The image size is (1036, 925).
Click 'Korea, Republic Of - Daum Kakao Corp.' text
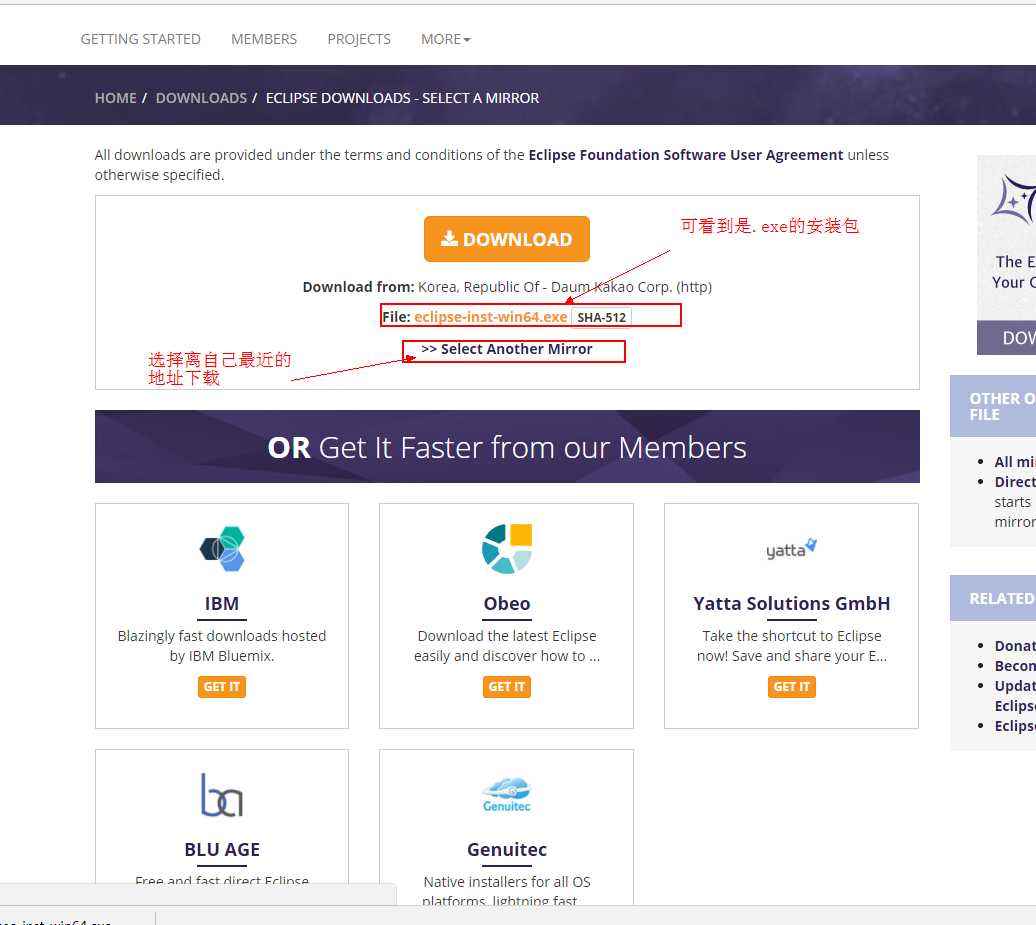(545, 287)
